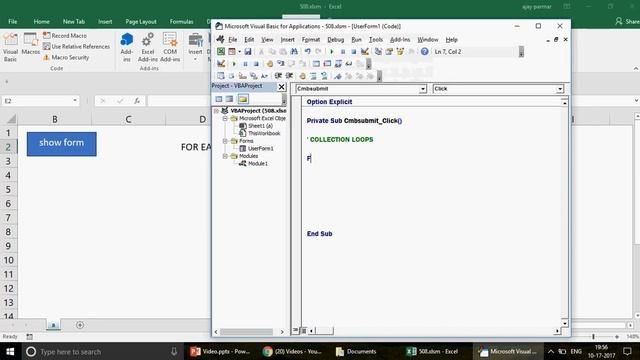
Task: Open the Click procedure dropdown
Action: (560, 89)
